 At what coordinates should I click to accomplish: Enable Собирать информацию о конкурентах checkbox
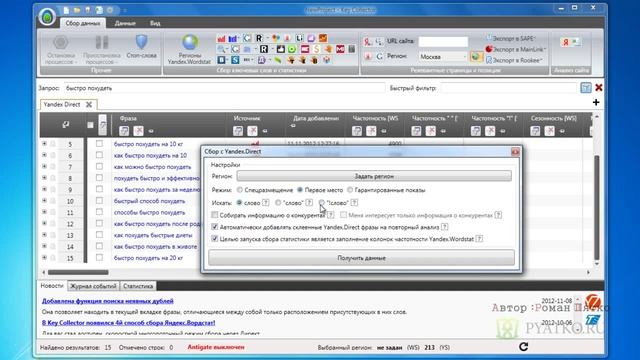[215, 215]
